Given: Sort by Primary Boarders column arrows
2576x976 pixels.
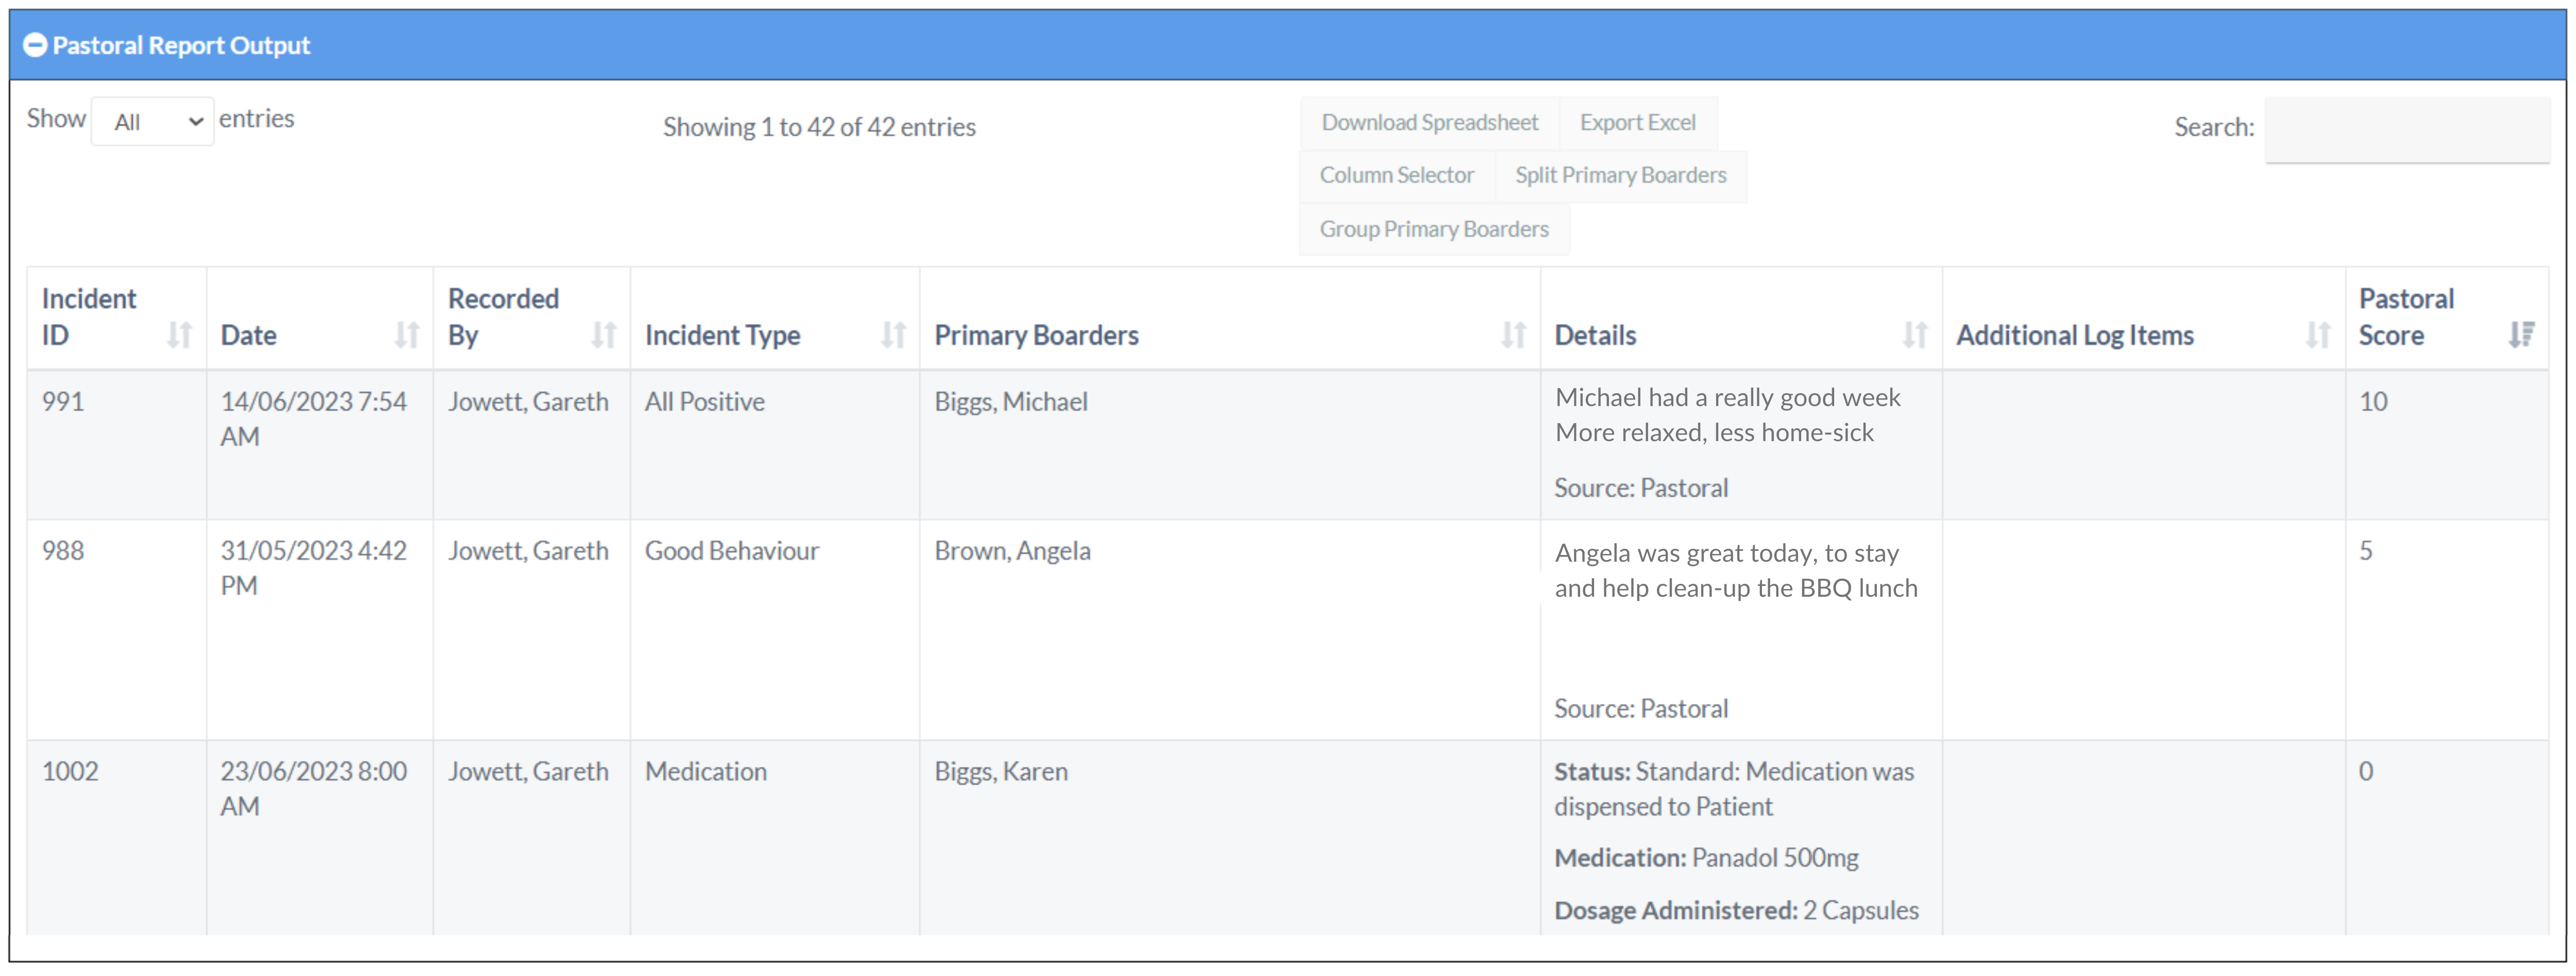Looking at the screenshot, I should click(x=1513, y=335).
